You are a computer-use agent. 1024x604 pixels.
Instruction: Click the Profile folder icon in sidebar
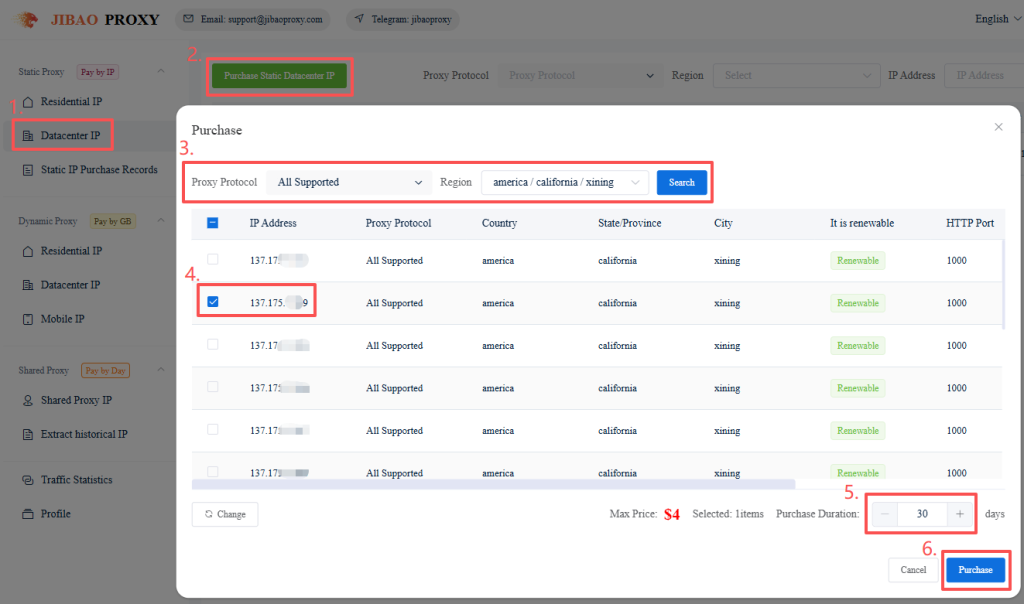click(x=28, y=514)
